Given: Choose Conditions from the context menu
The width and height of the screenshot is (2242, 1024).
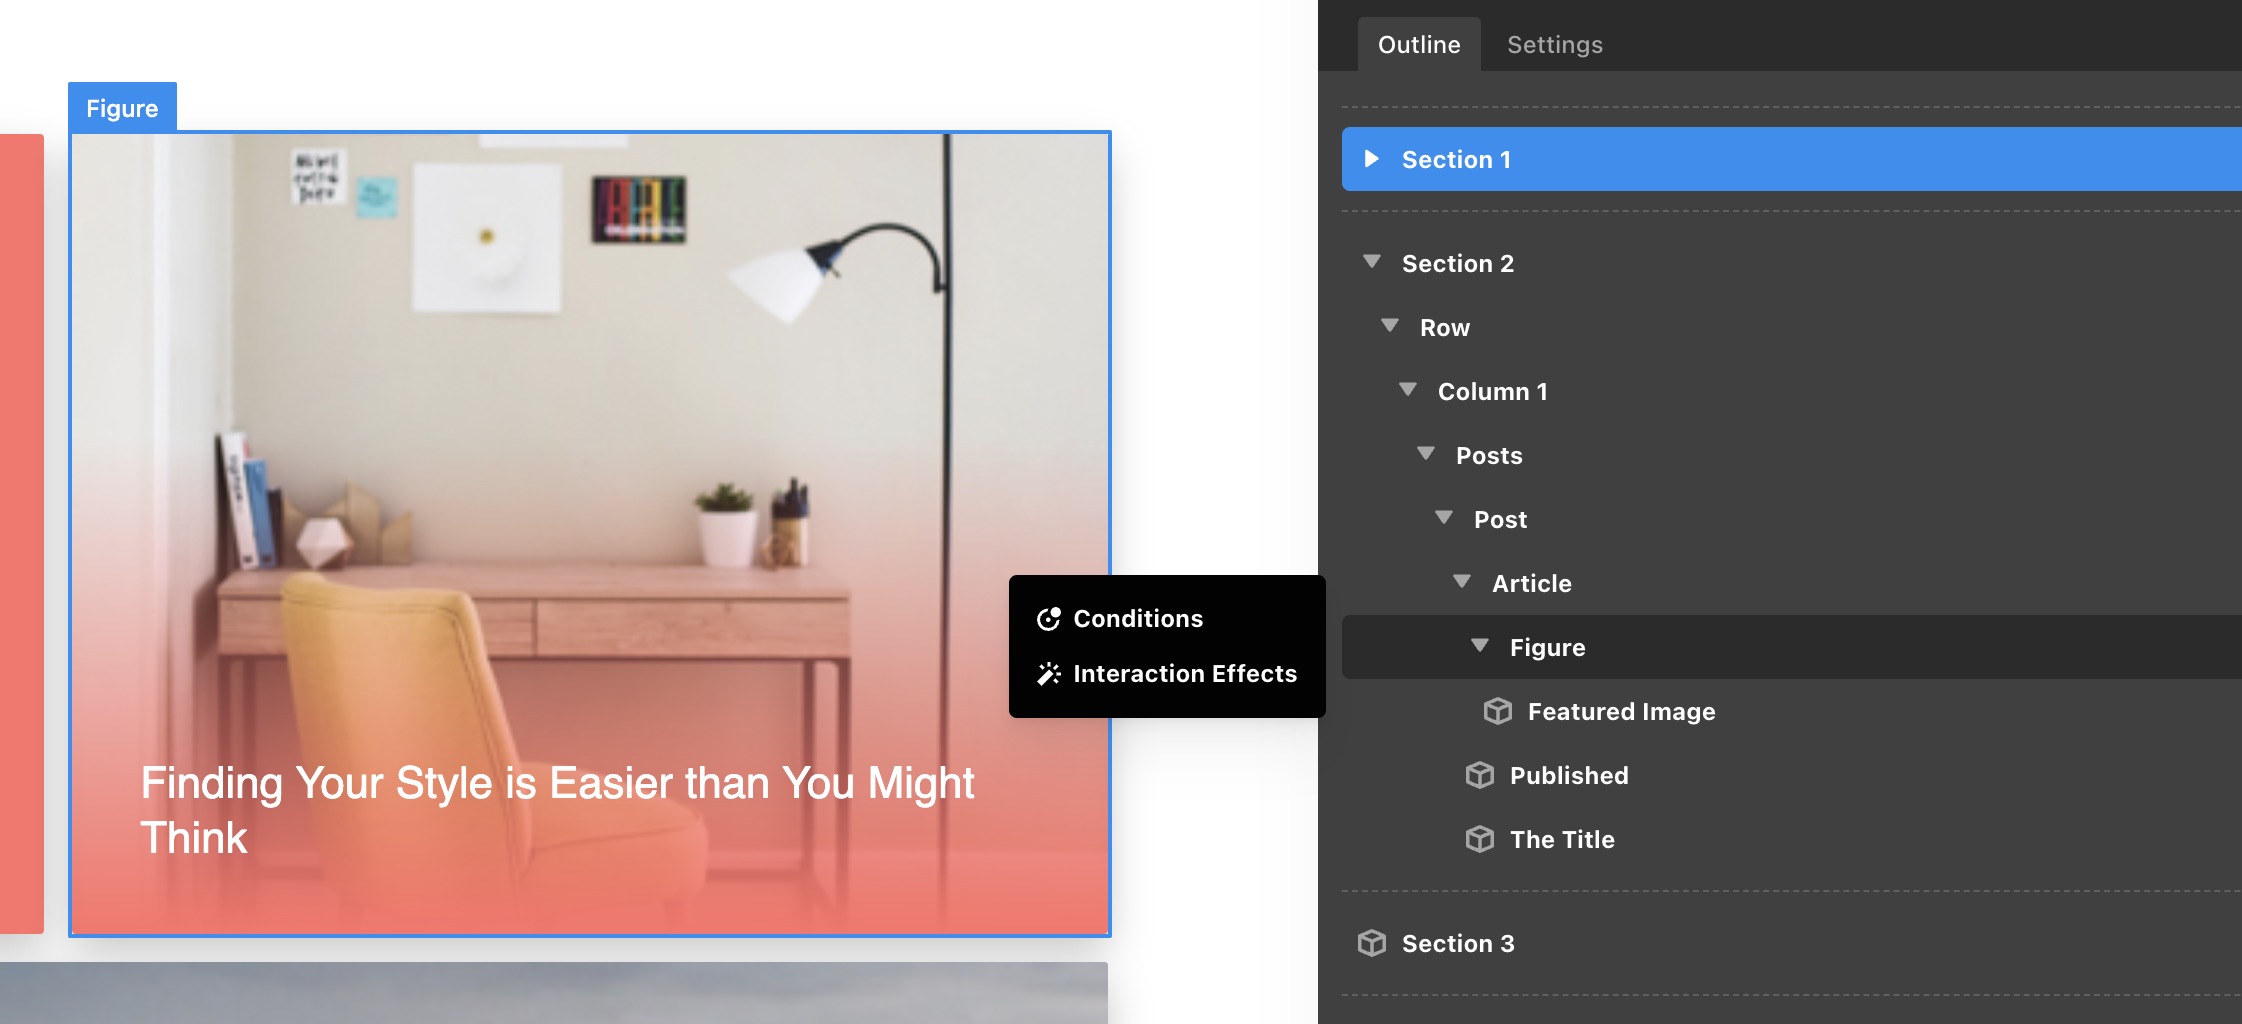Looking at the screenshot, I should point(1138,619).
